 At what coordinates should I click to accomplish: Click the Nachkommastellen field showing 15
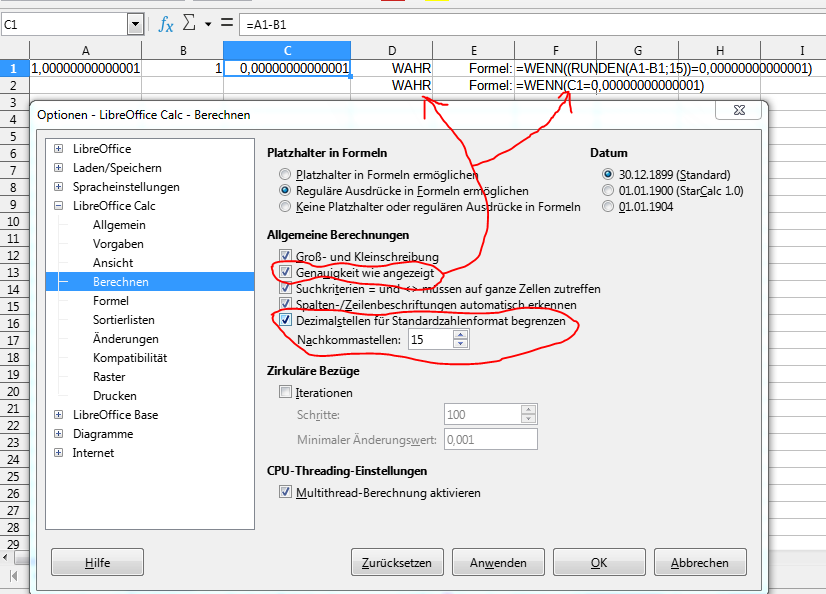[x=430, y=340]
